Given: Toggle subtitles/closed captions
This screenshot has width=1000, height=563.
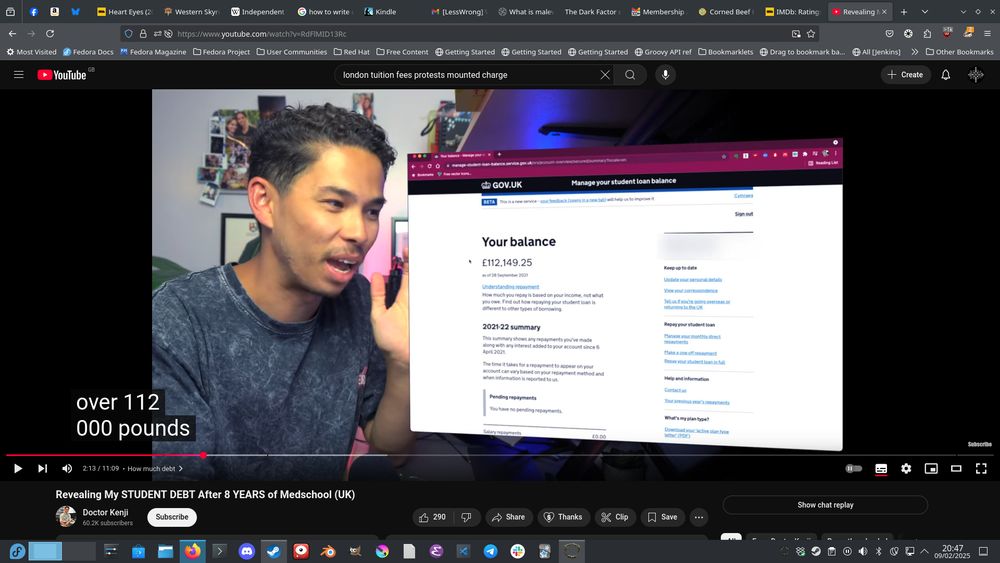Looking at the screenshot, I should (881, 469).
